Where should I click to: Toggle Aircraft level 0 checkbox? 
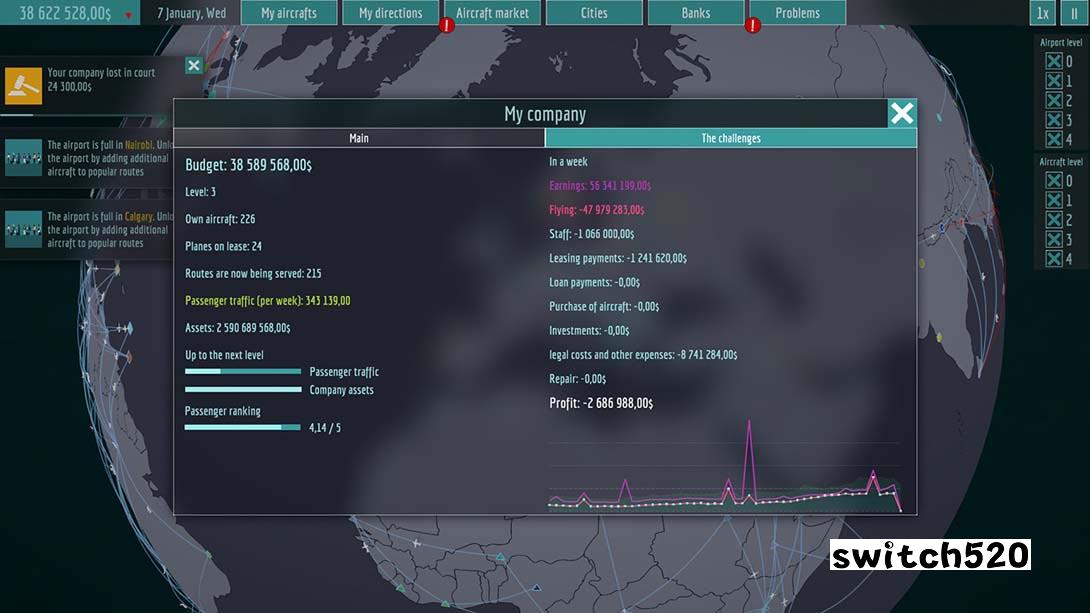tap(1054, 181)
